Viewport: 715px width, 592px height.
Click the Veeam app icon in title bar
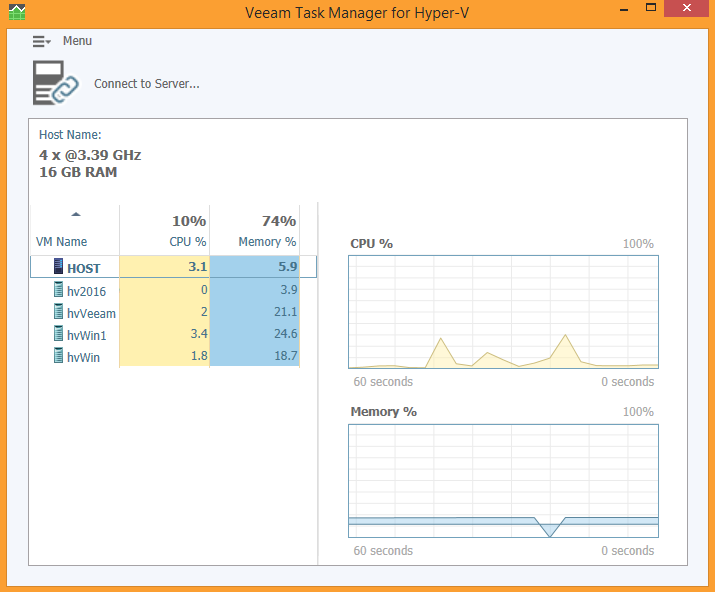click(x=17, y=12)
